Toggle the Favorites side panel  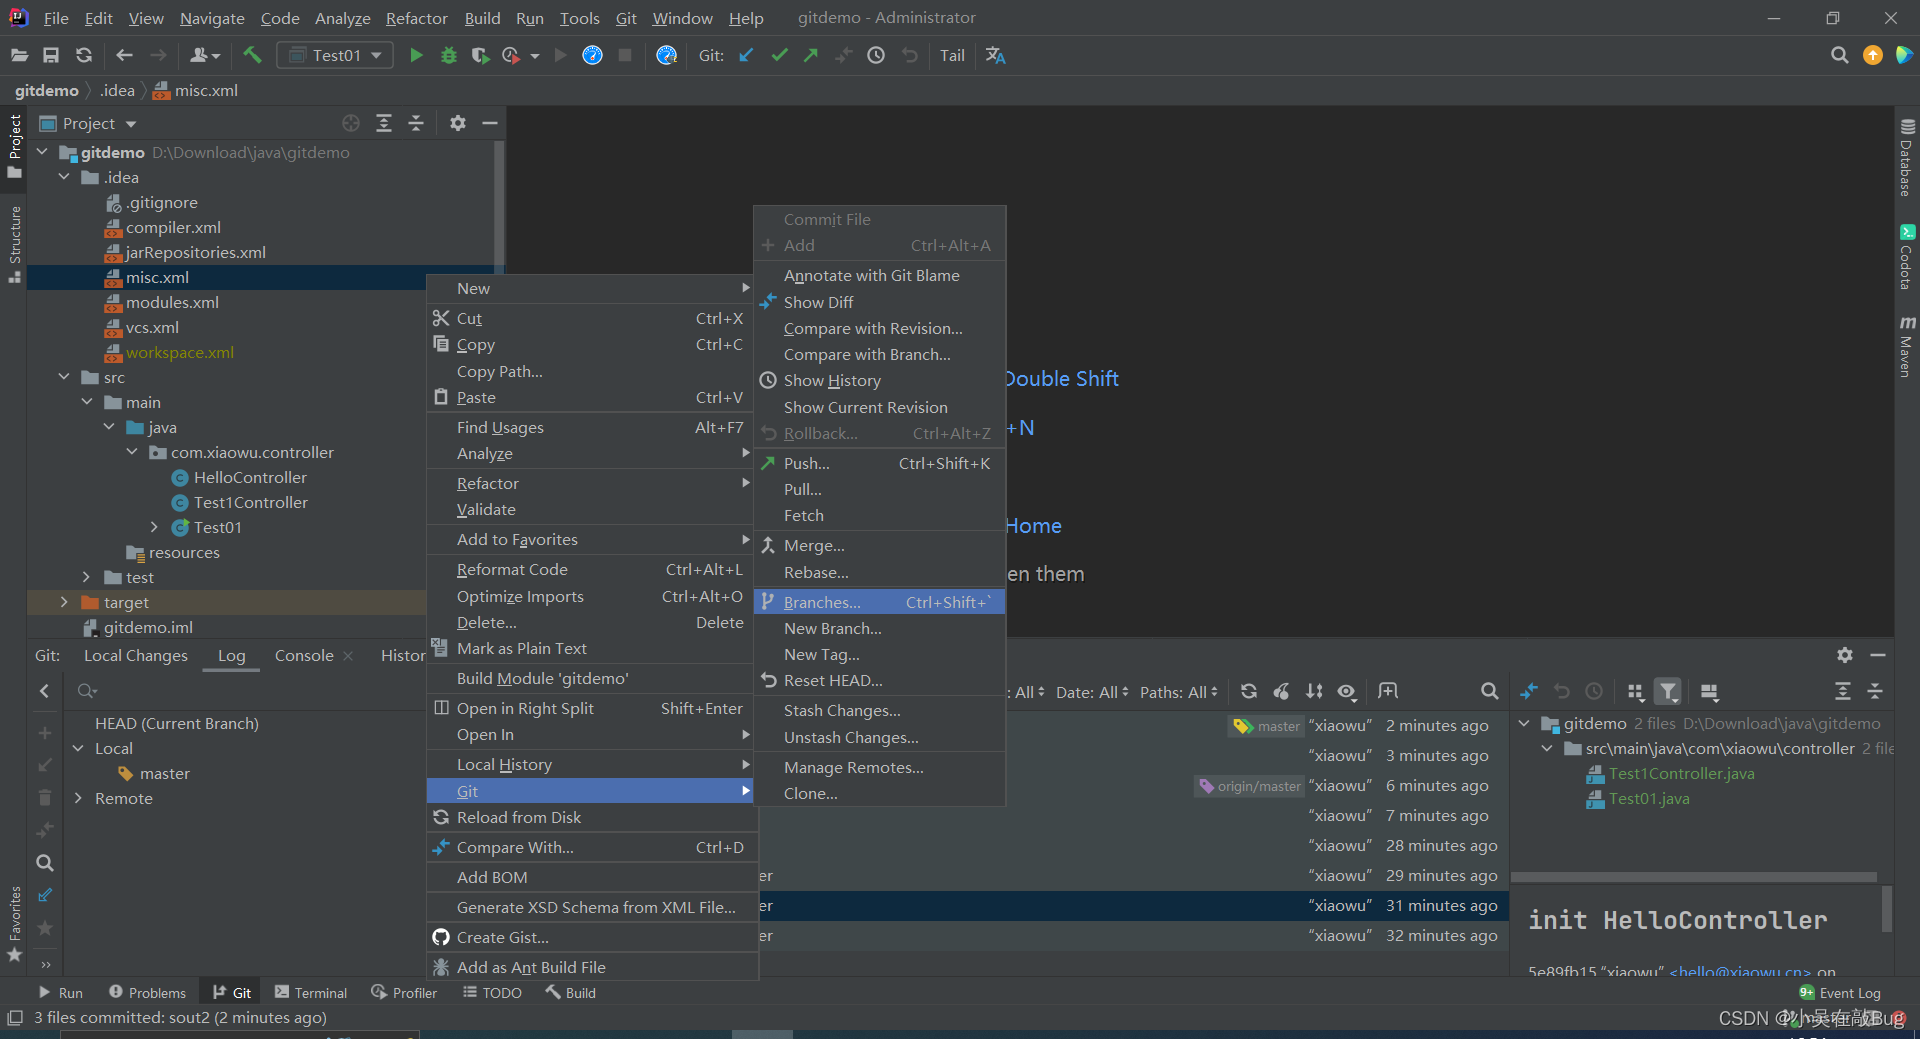click(x=14, y=923)
